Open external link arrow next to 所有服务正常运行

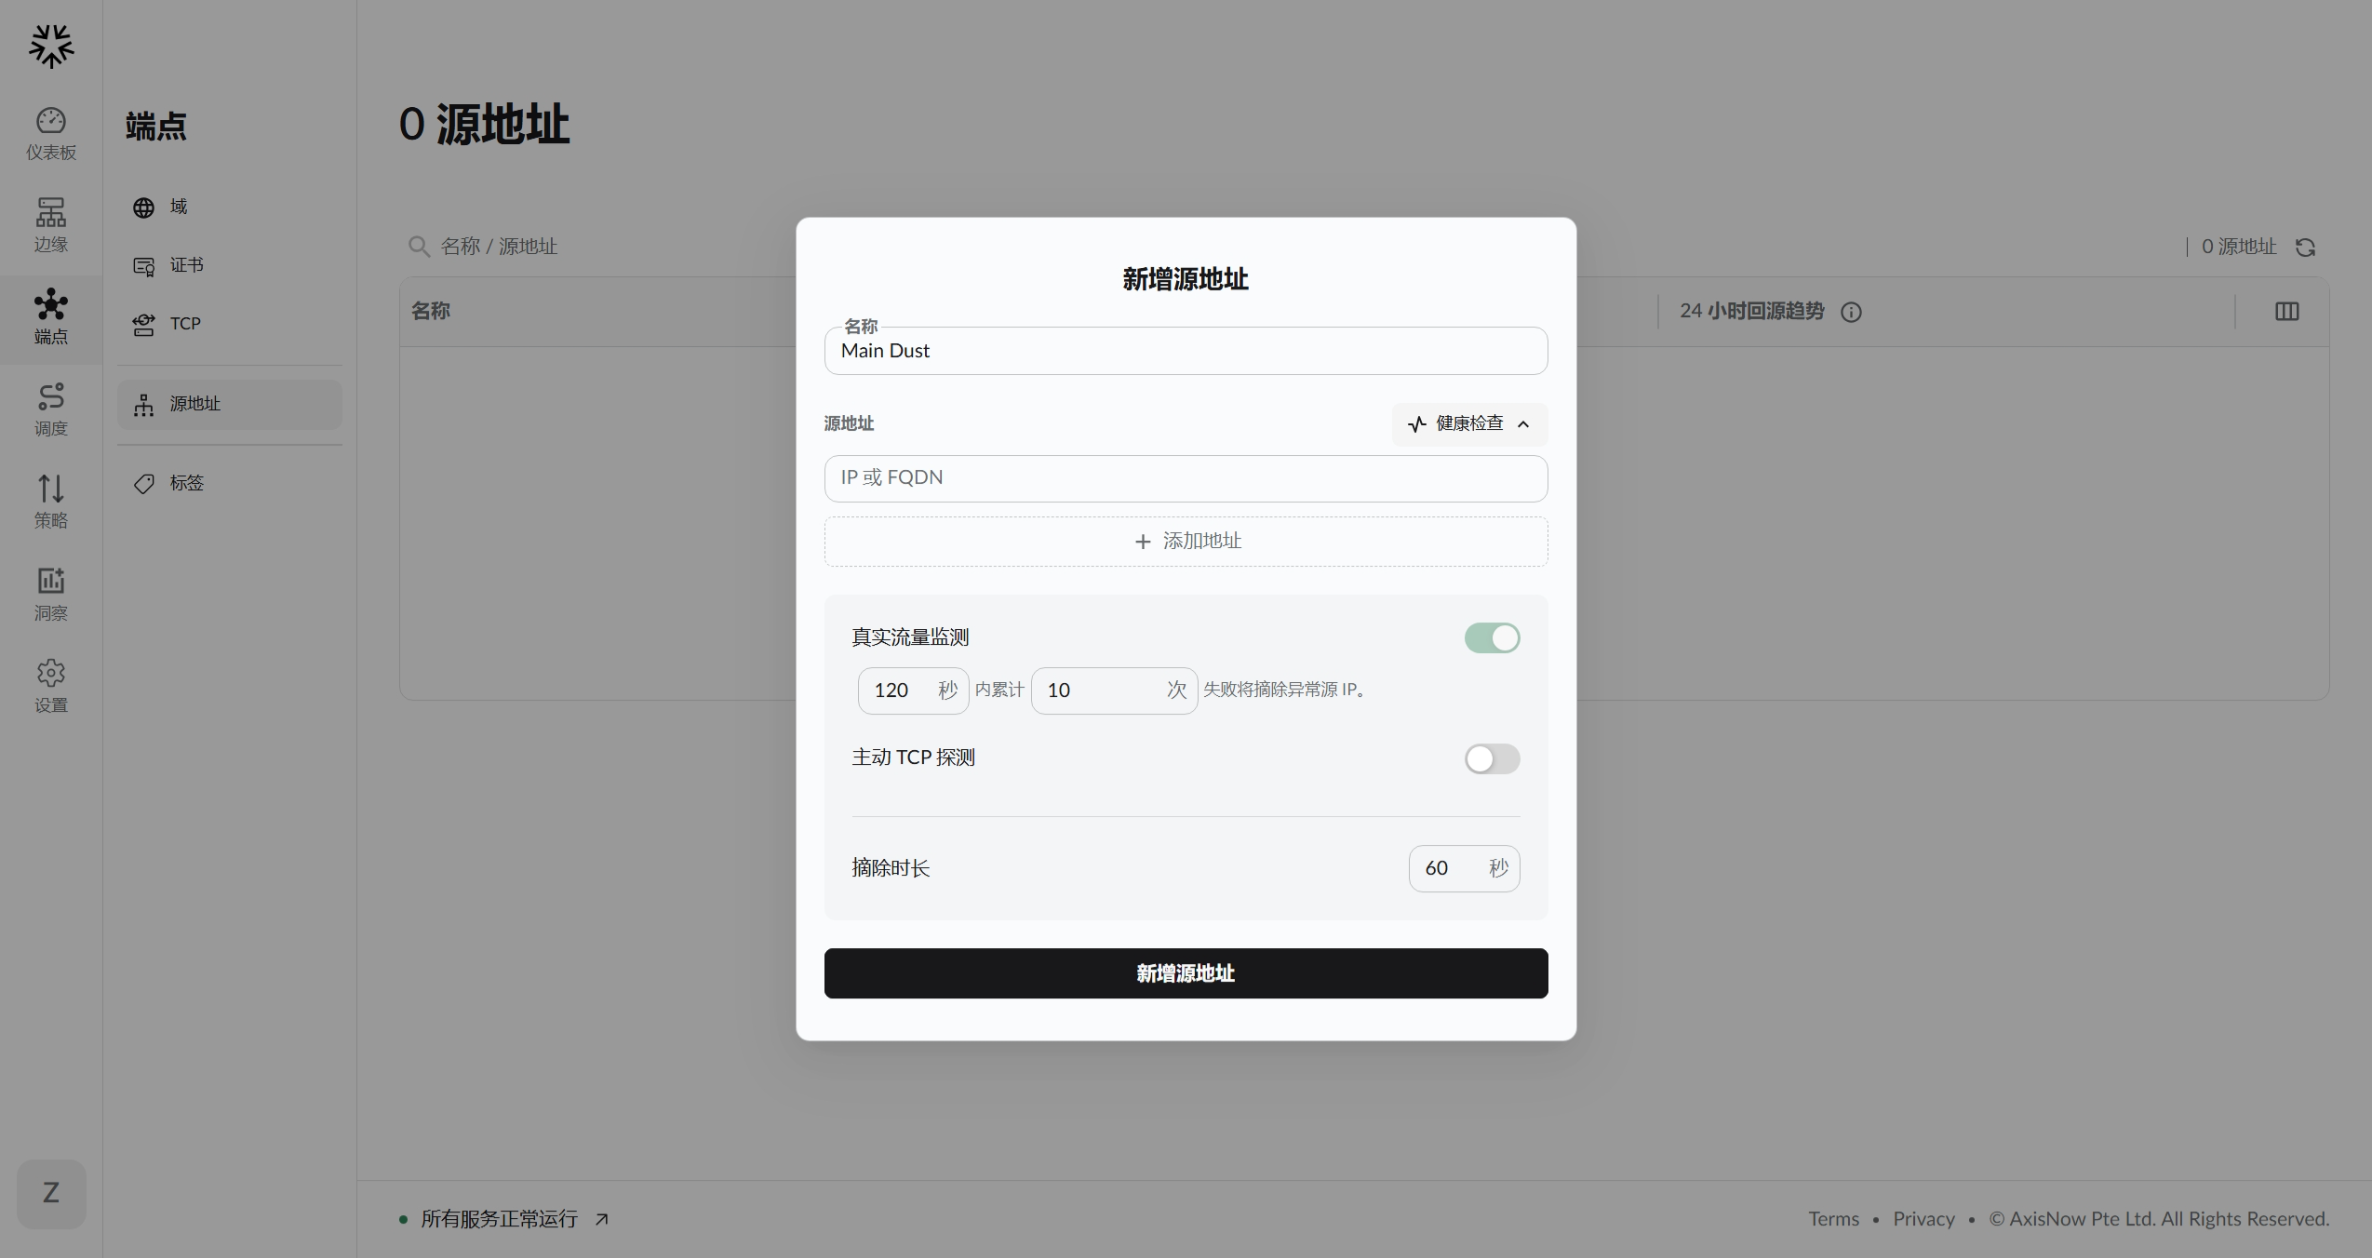pos(602,1219)
